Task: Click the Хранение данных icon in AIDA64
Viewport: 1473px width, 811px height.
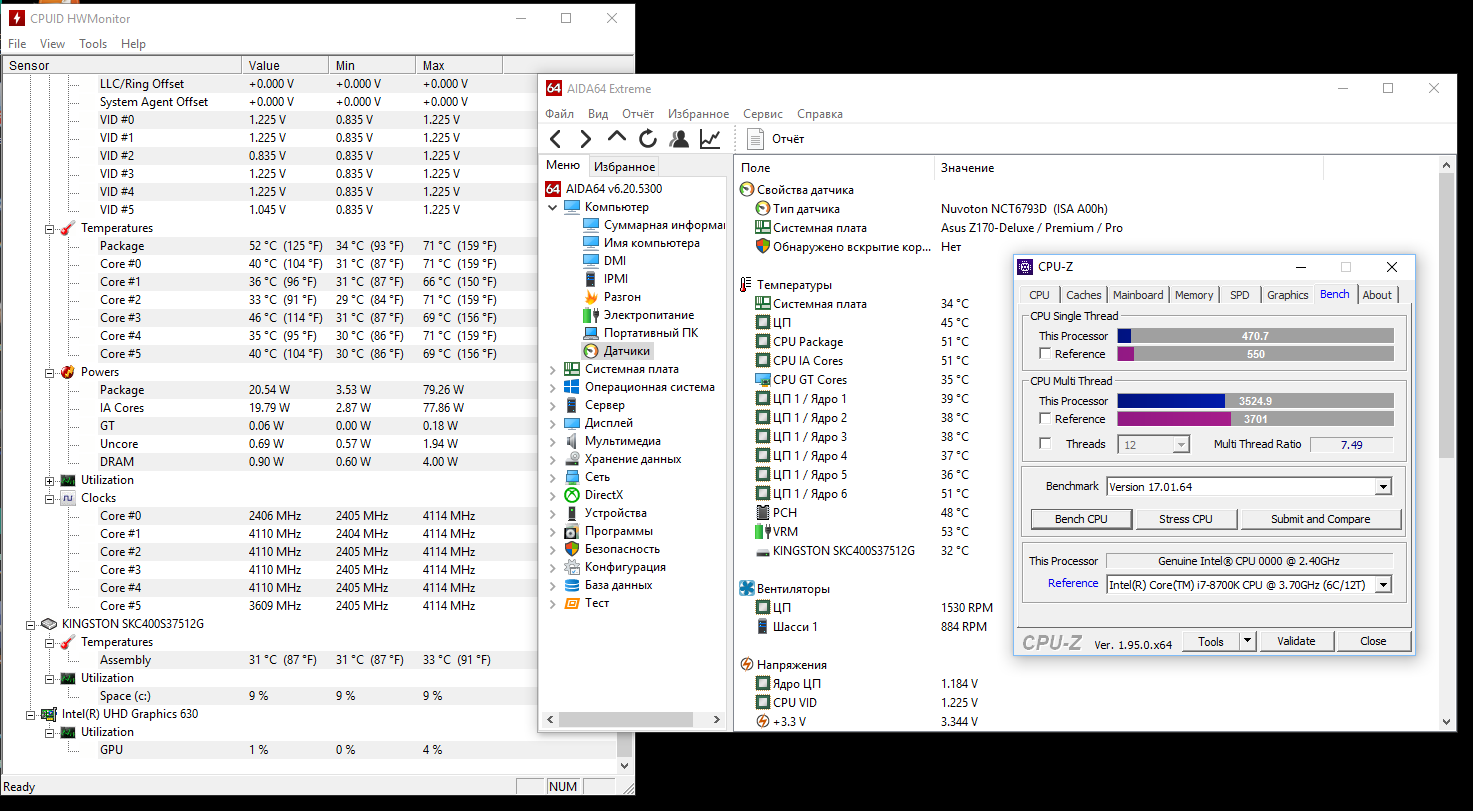Action: pos(572,459)
